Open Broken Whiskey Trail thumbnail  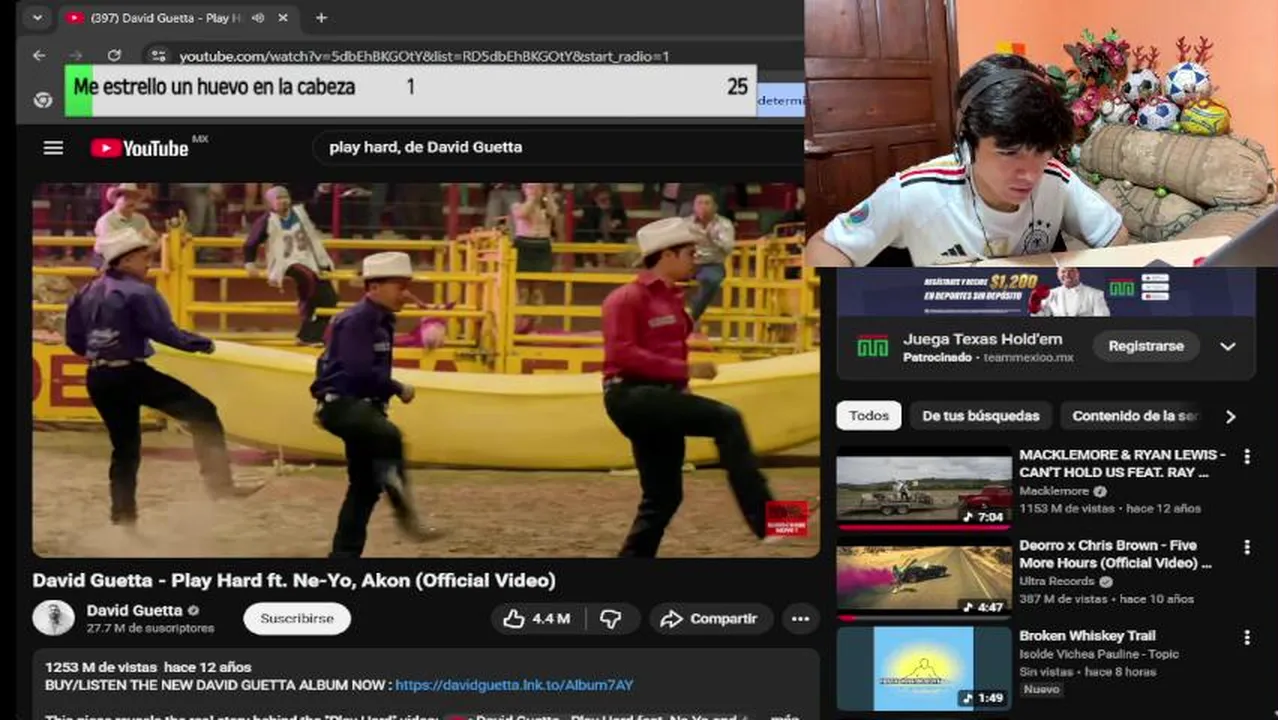click(x=924, y=668)
